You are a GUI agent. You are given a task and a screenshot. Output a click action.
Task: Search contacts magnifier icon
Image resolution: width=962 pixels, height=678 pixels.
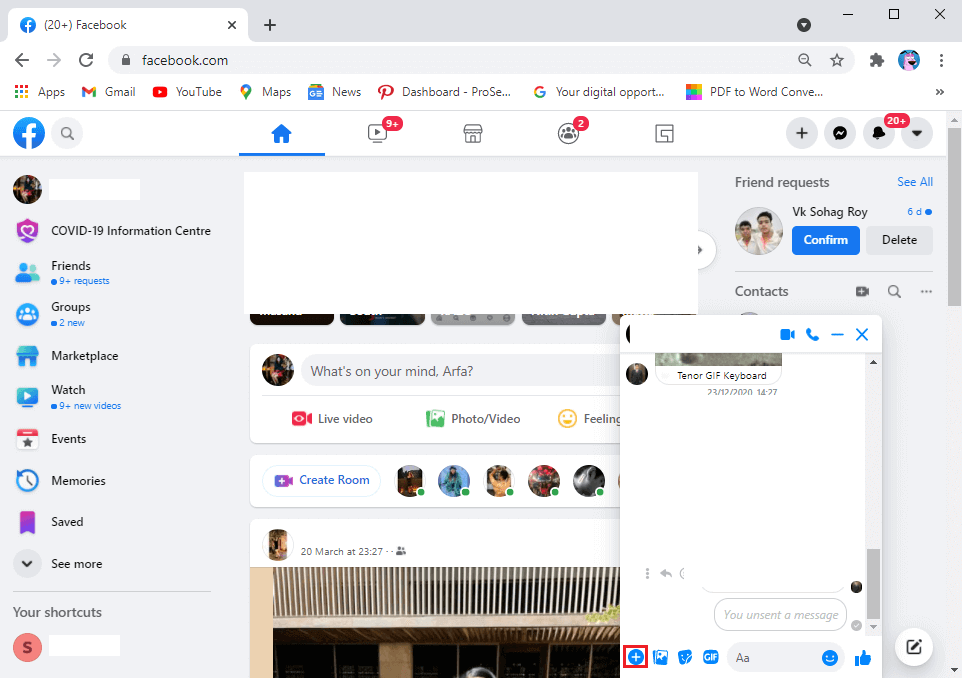coord(894,291)
